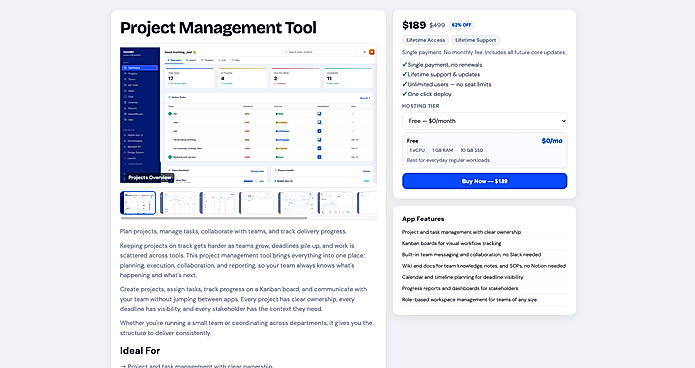Click checkmark beside Unlimited users
Screen dimensions: 695x368
coord(405,84)
